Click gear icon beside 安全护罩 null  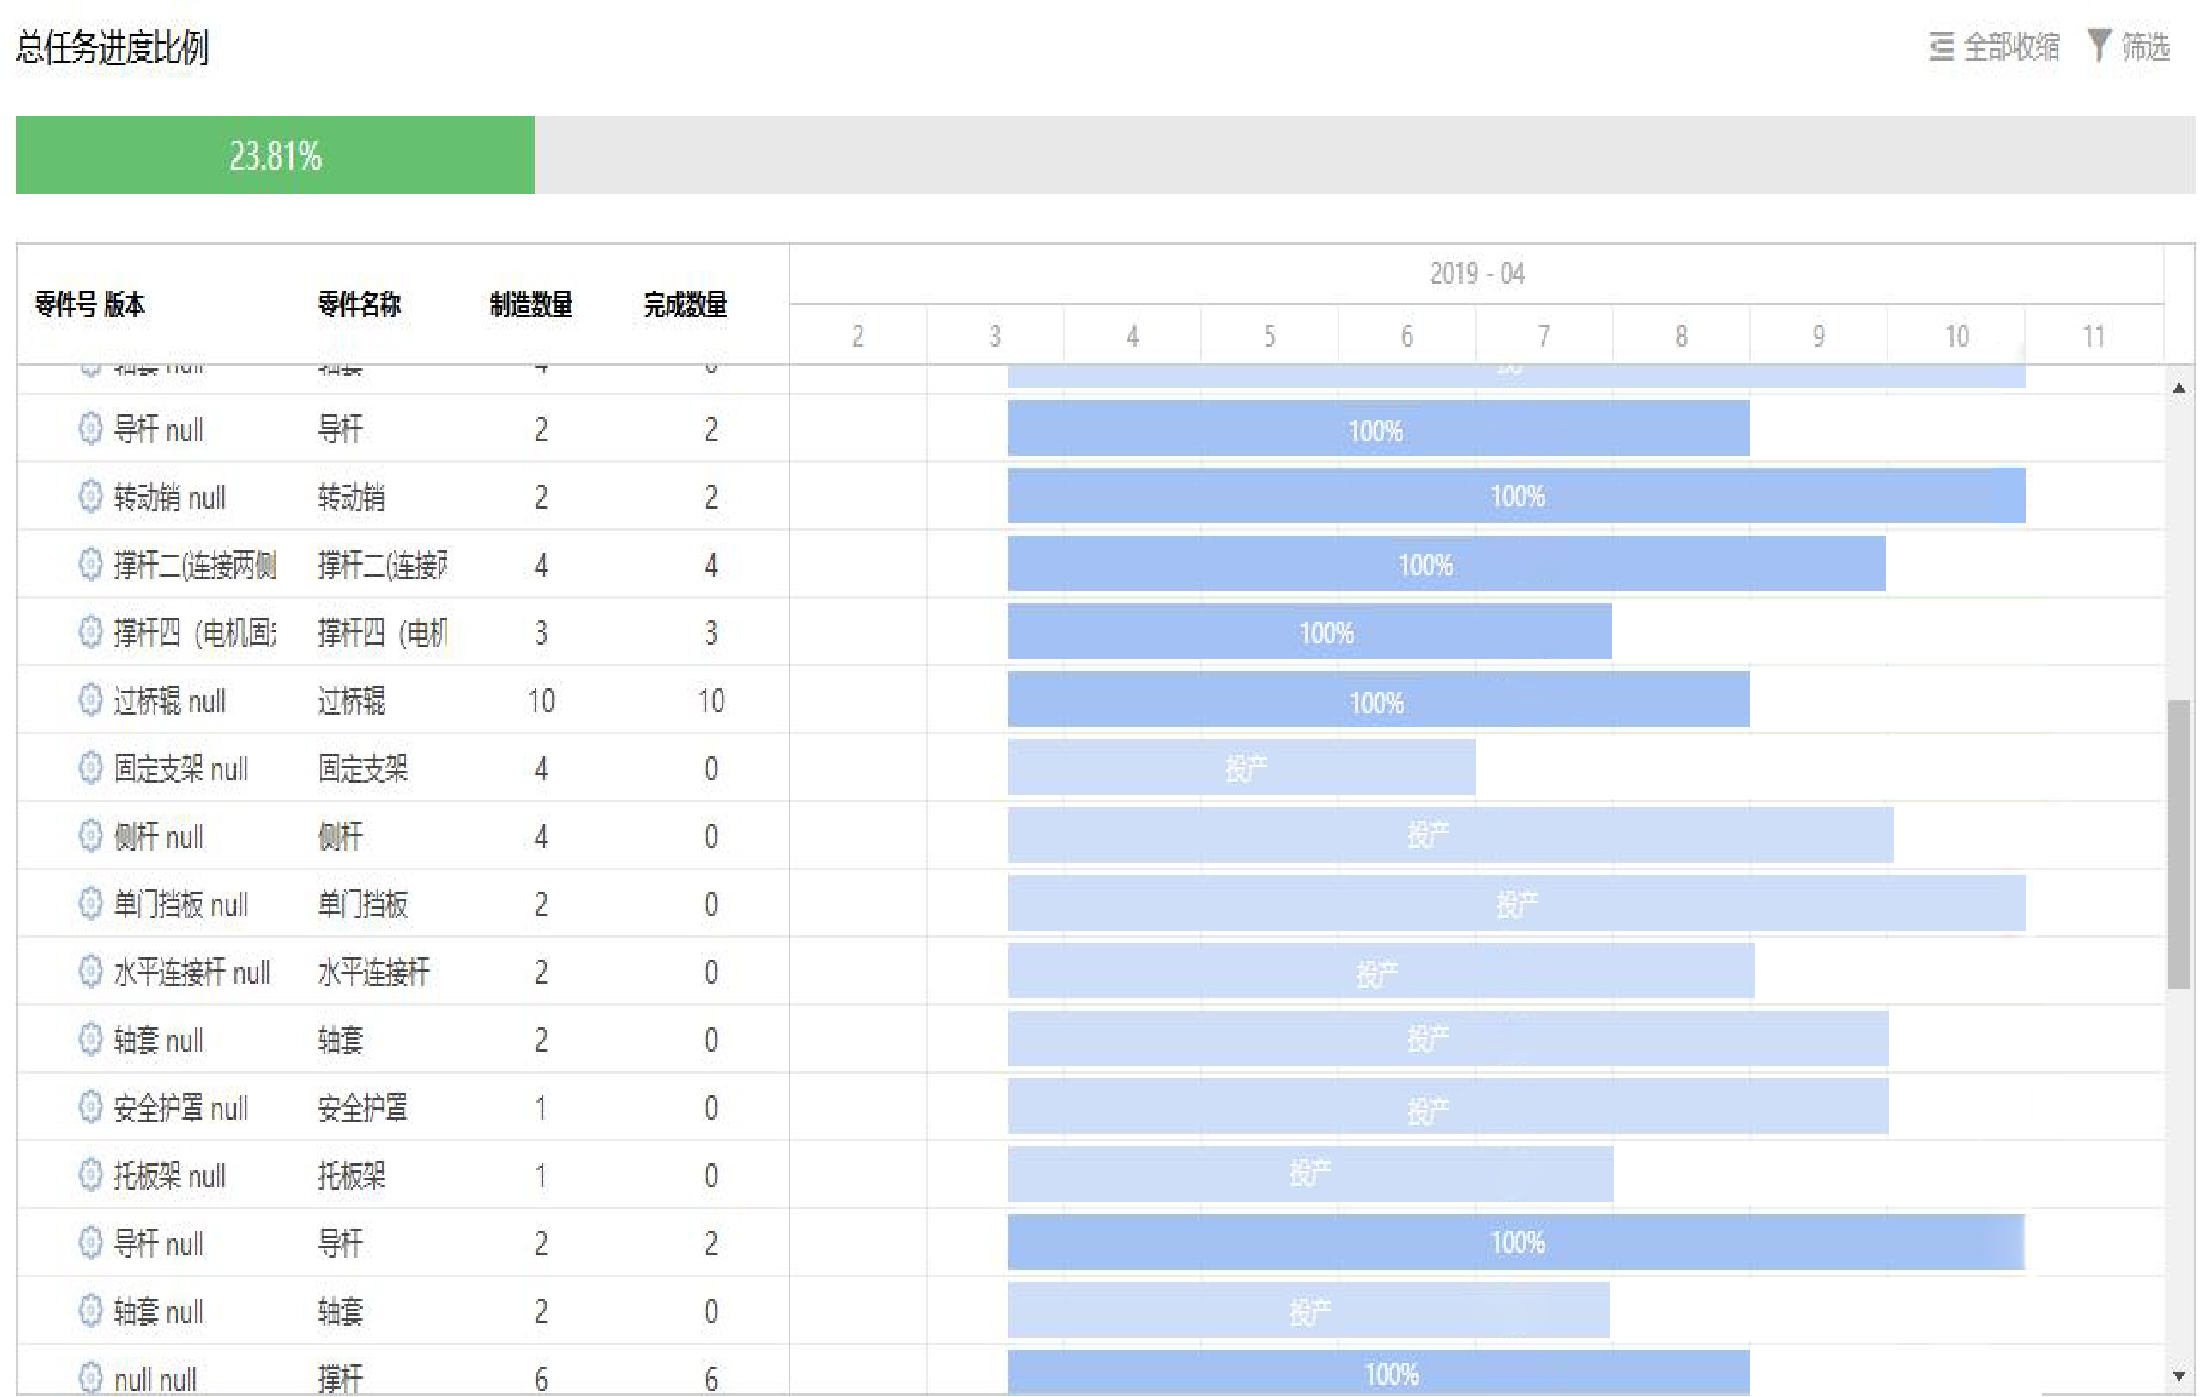pos(90,1107)
